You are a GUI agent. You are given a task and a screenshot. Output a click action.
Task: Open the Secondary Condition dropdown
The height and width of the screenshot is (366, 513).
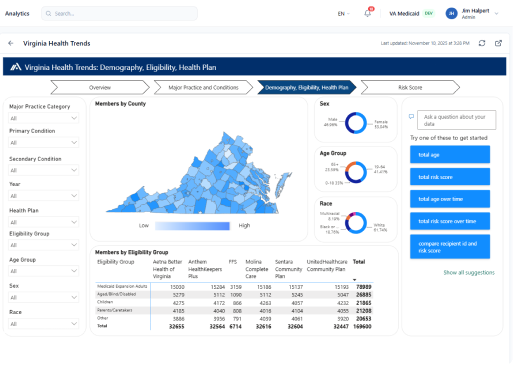click(43, 170)
